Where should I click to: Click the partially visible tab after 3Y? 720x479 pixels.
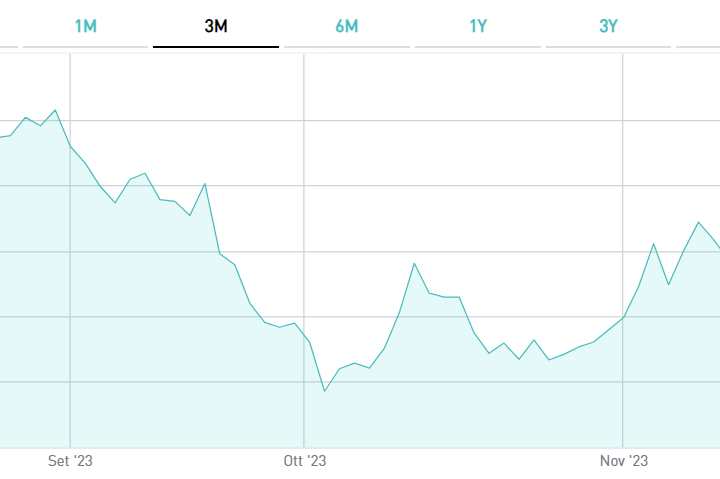pos(700,26)
